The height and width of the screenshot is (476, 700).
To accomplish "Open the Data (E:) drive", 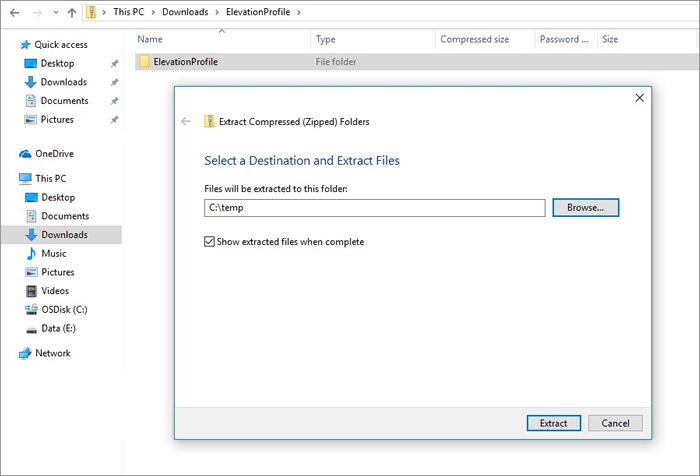I will pos(58,328).
